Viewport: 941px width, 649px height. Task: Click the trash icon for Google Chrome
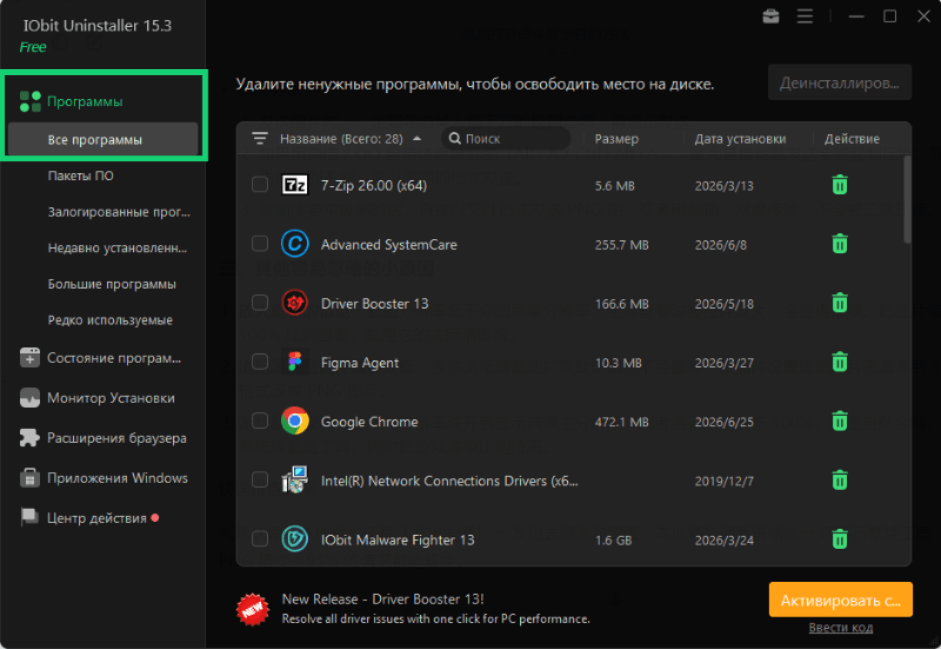coord(840,421)
